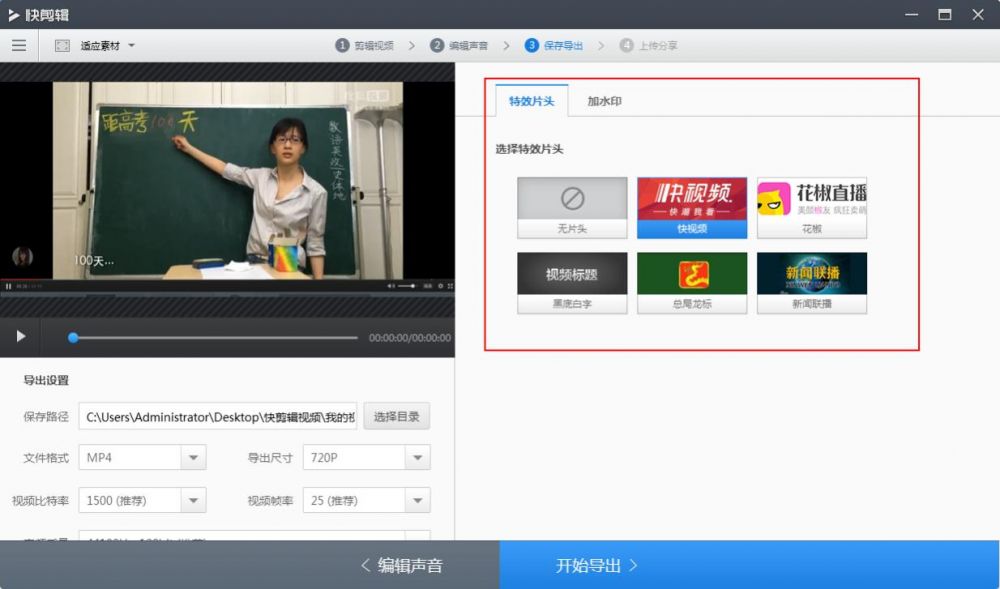Click the volume icon inside the video preview

tap(390, 286)
